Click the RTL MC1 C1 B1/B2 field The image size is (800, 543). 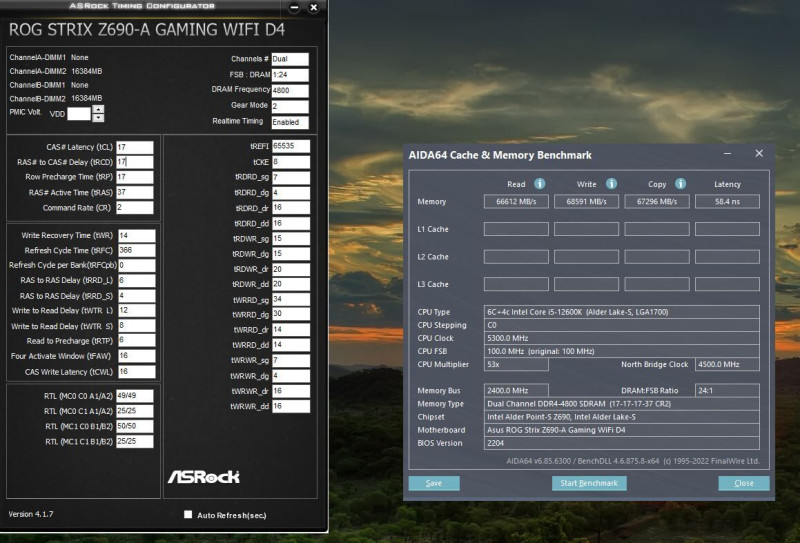coord(135,441)
